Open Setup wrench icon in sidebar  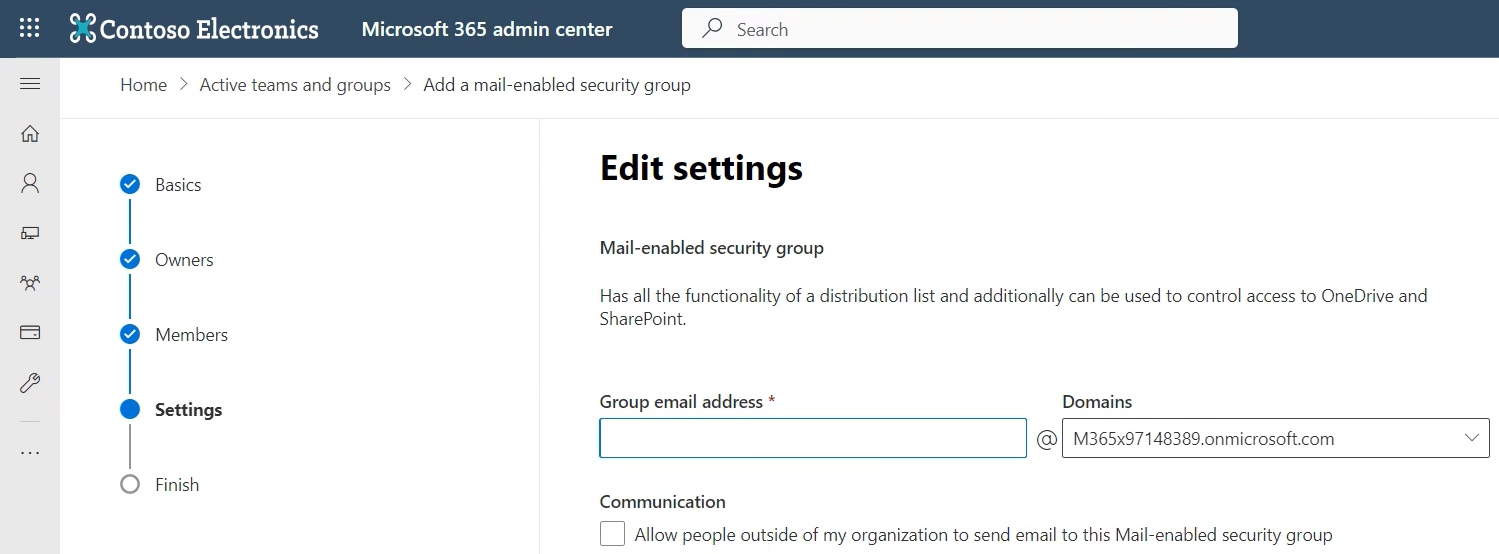[x=30, y=382]
